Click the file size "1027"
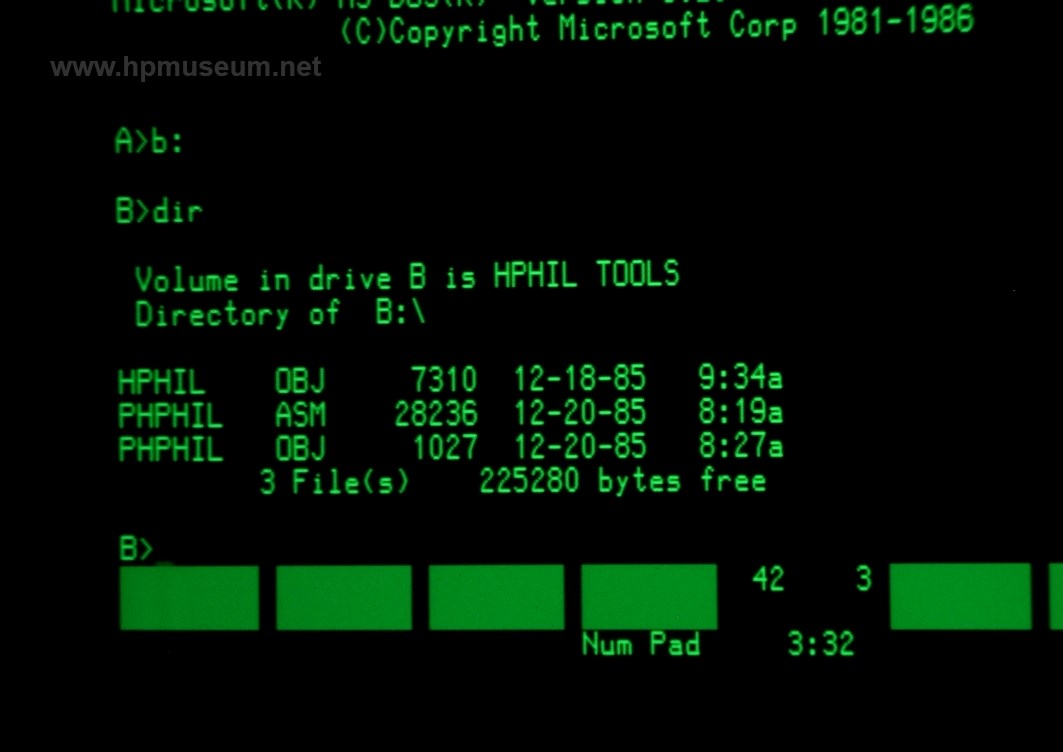Image resolution: width=1063 pixels, height=752 pixels. point(445,448)
